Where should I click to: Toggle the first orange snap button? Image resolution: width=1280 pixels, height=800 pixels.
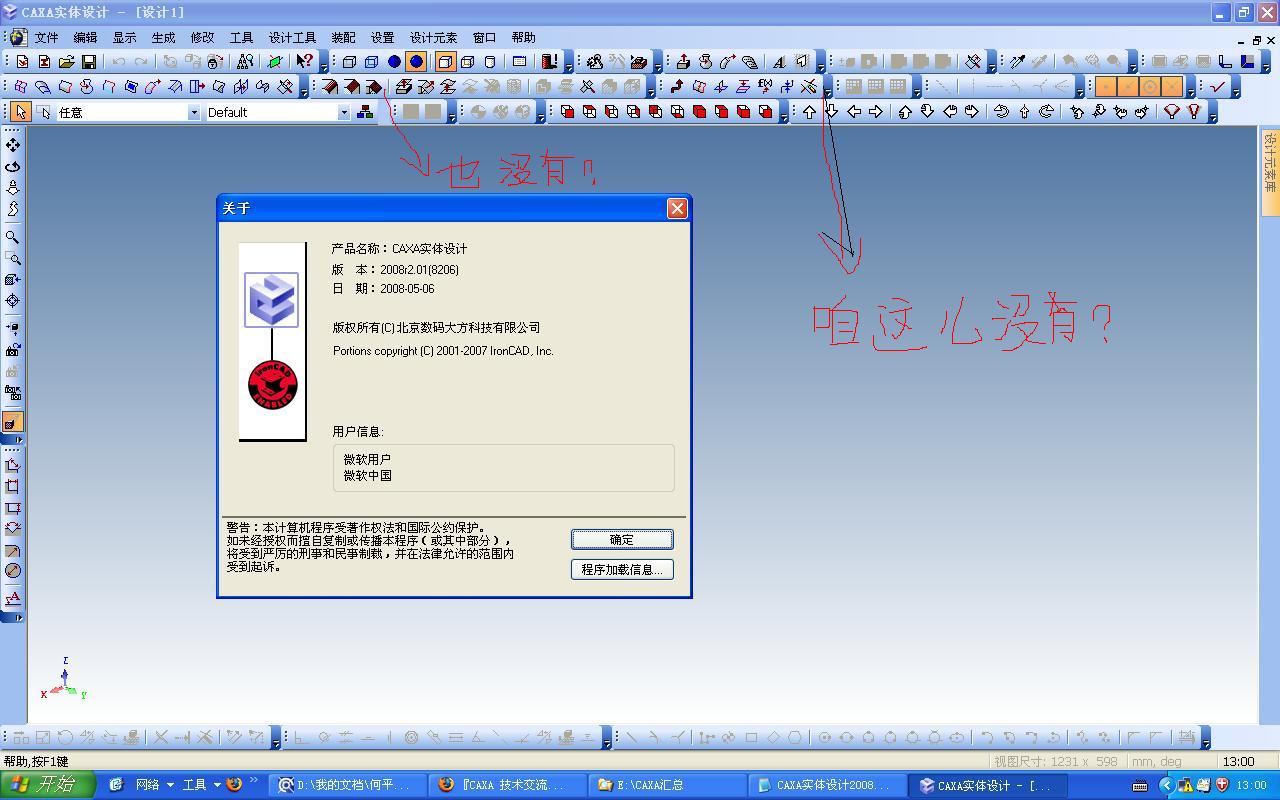click(x=1106, y=87)
